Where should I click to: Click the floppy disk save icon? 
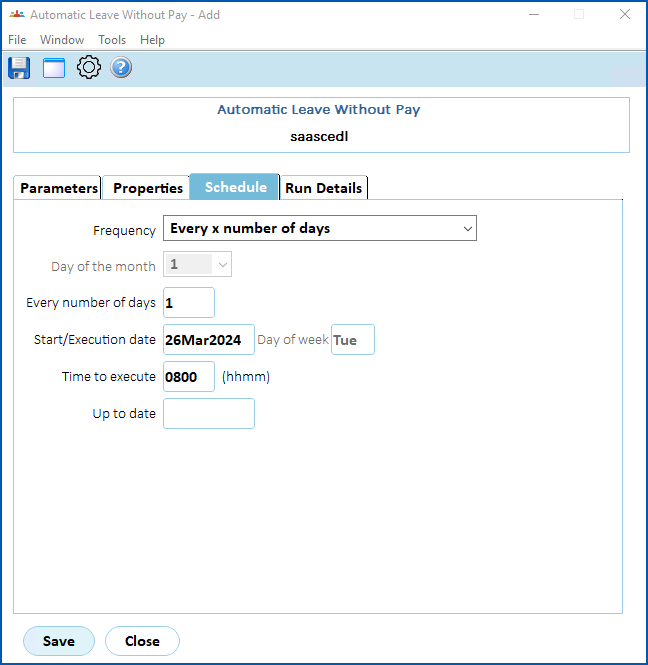[x=19, y=68]
